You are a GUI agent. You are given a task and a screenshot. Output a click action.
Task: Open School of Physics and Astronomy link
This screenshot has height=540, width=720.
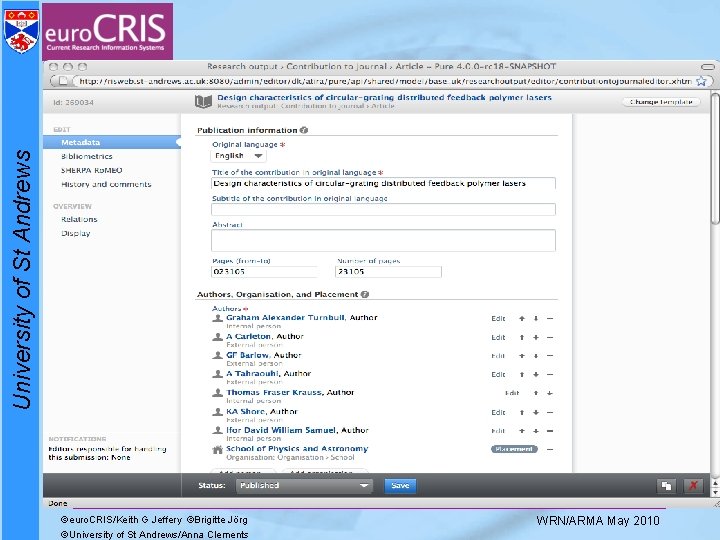click(297, 449)
